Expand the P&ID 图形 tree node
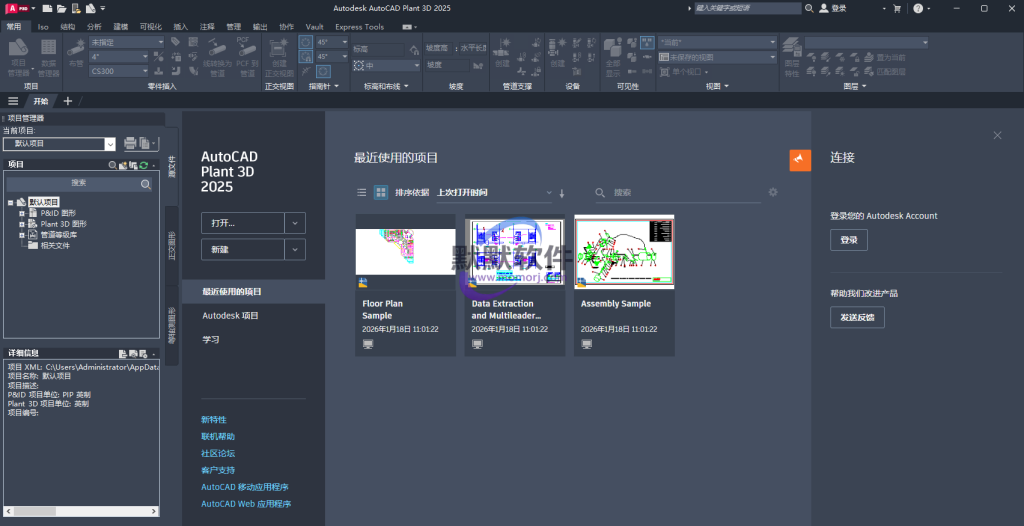The width and height of the screenshot is (1024, 526). (x=21, y=213)
